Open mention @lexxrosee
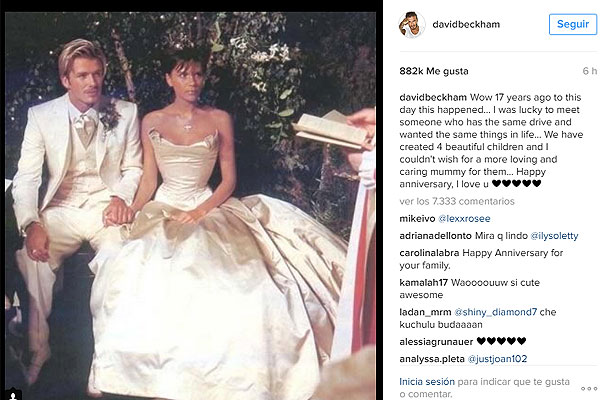Viewport: 600px width, 400px height. tap(464, 219)
